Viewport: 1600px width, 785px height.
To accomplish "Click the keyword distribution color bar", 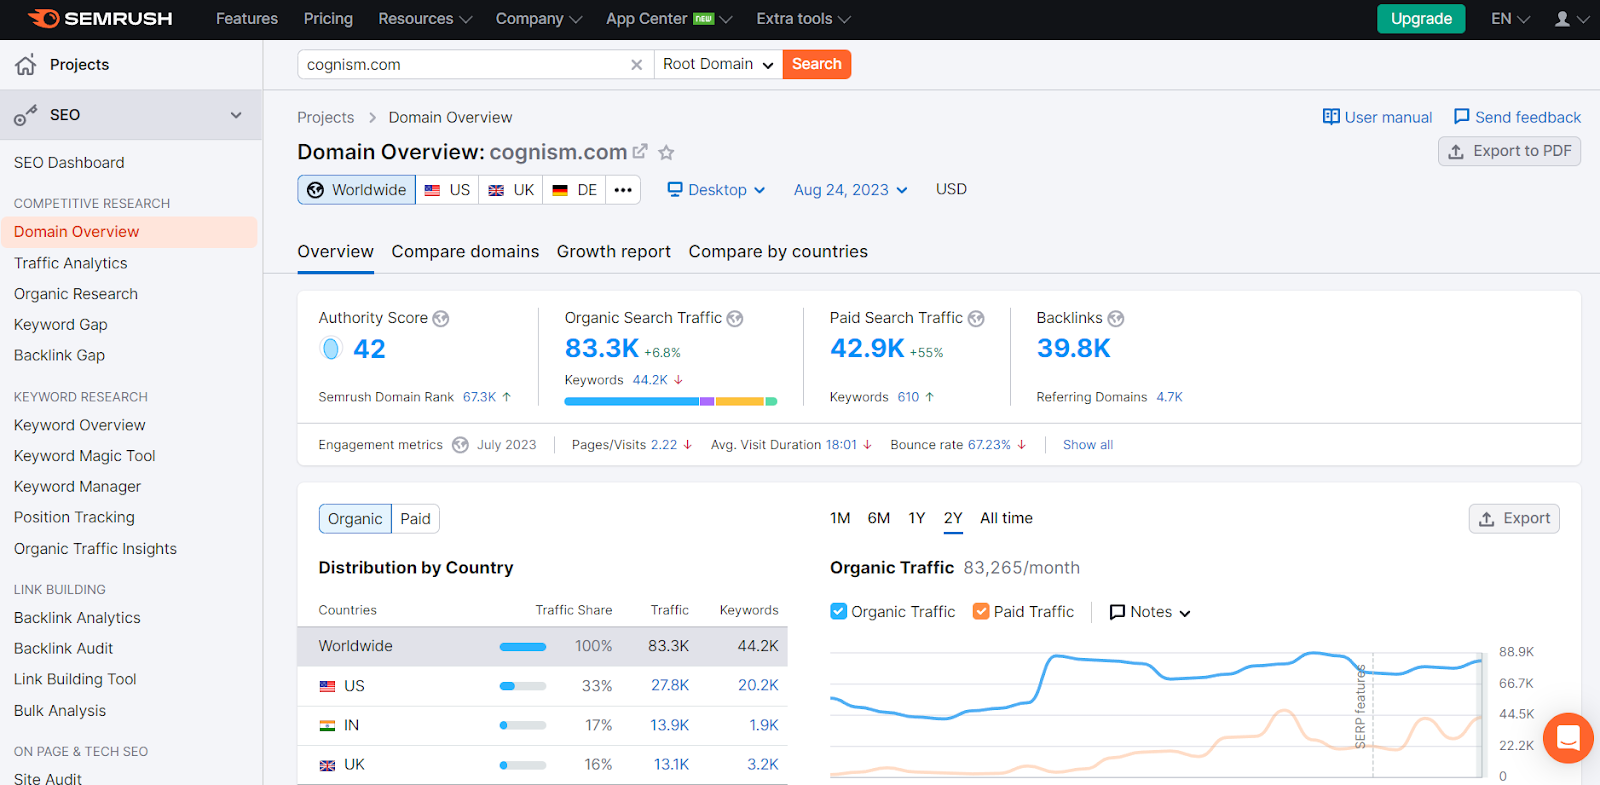I will 671,401.
